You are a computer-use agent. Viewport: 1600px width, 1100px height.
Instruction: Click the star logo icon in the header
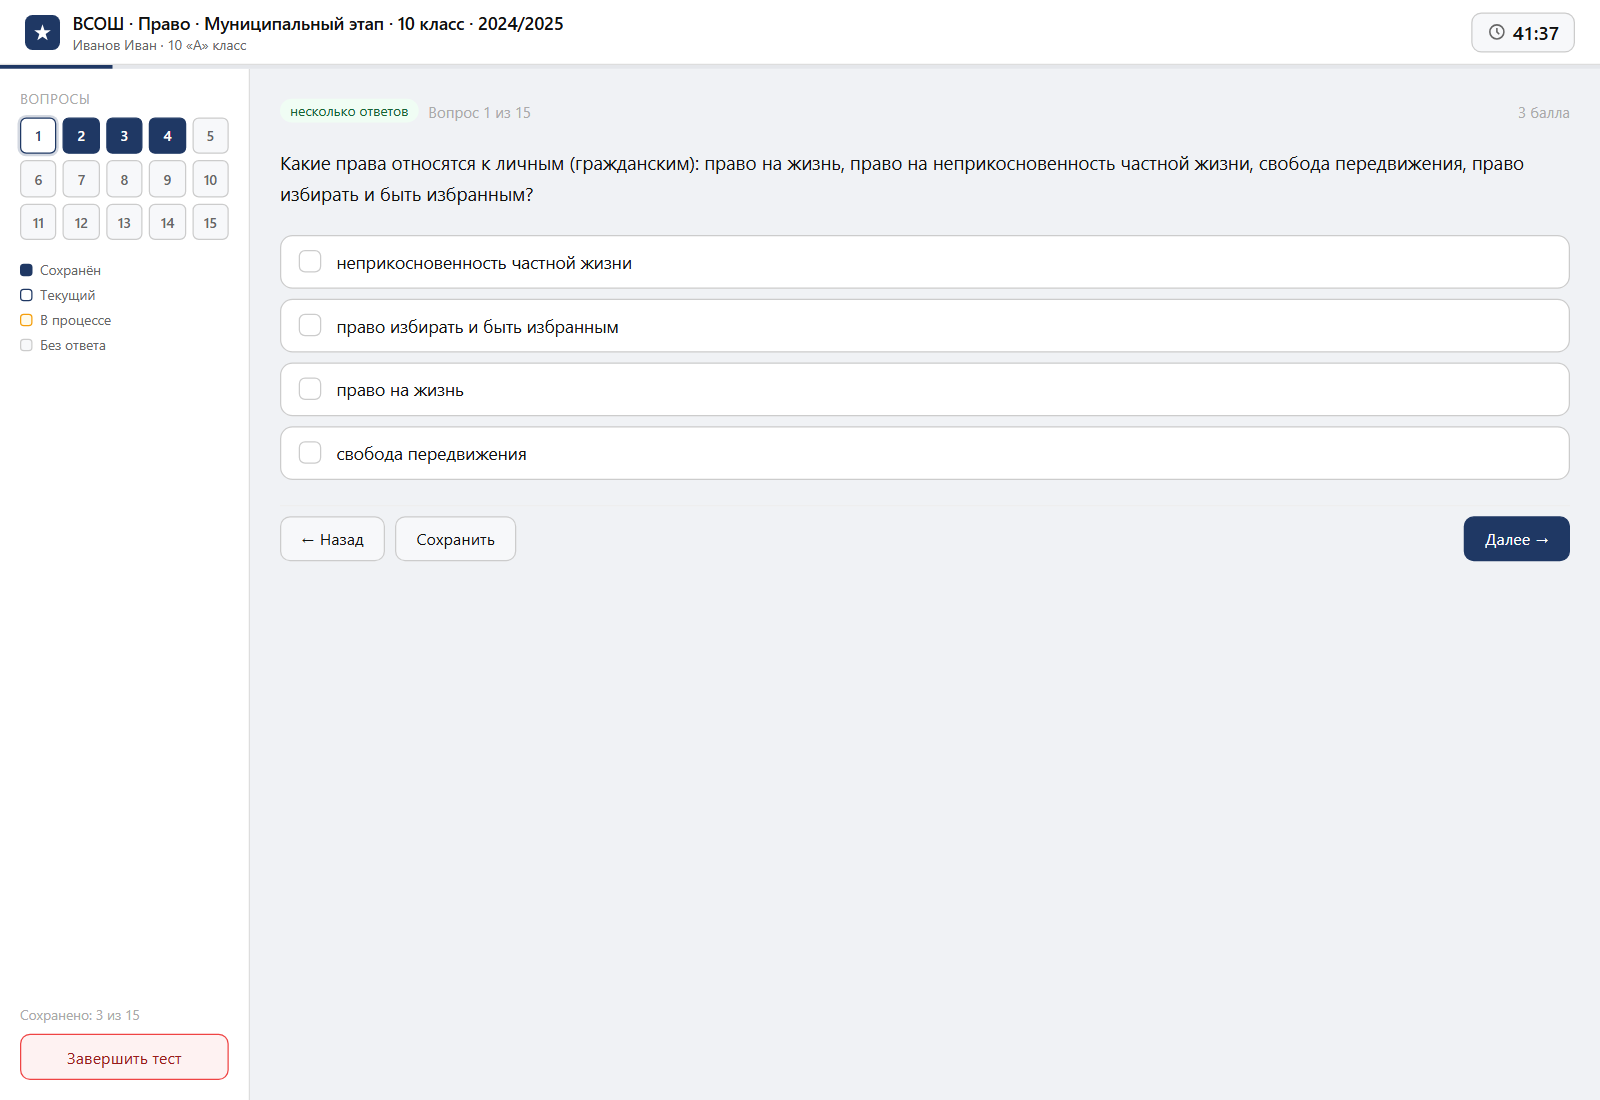coord(42,33)
